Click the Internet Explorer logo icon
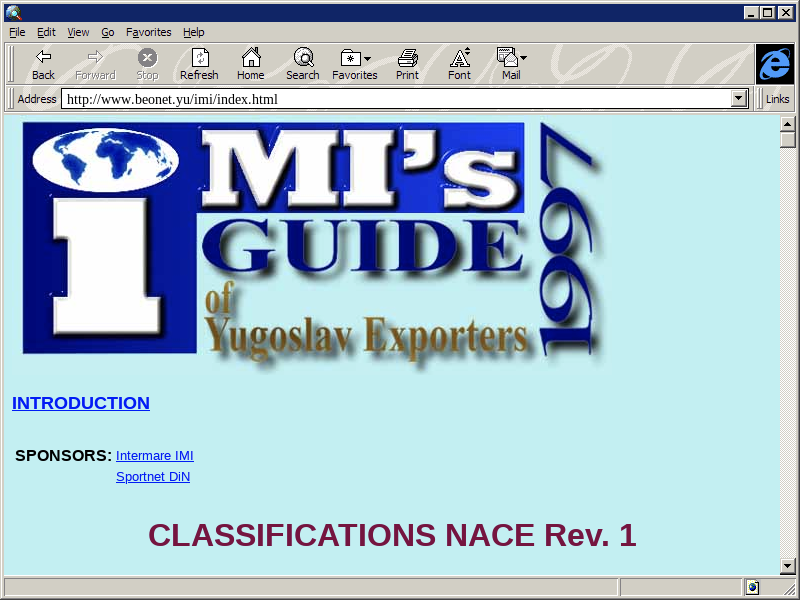The height and width of the screenshot is (600, 800). tap(774, 64)
